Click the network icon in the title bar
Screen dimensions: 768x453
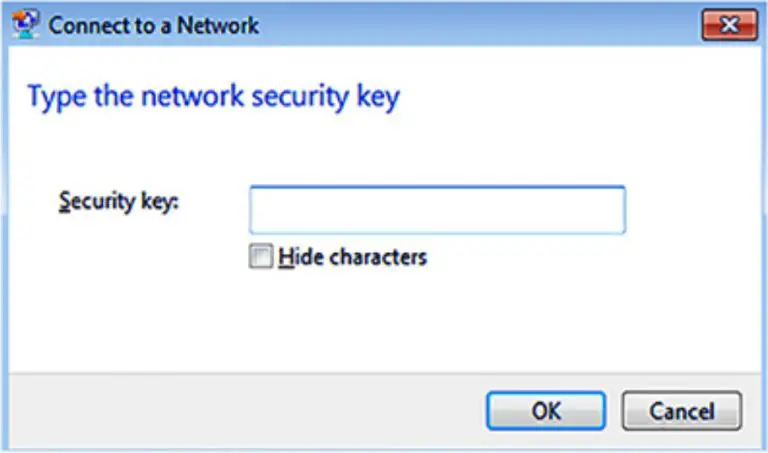(25, 24)
